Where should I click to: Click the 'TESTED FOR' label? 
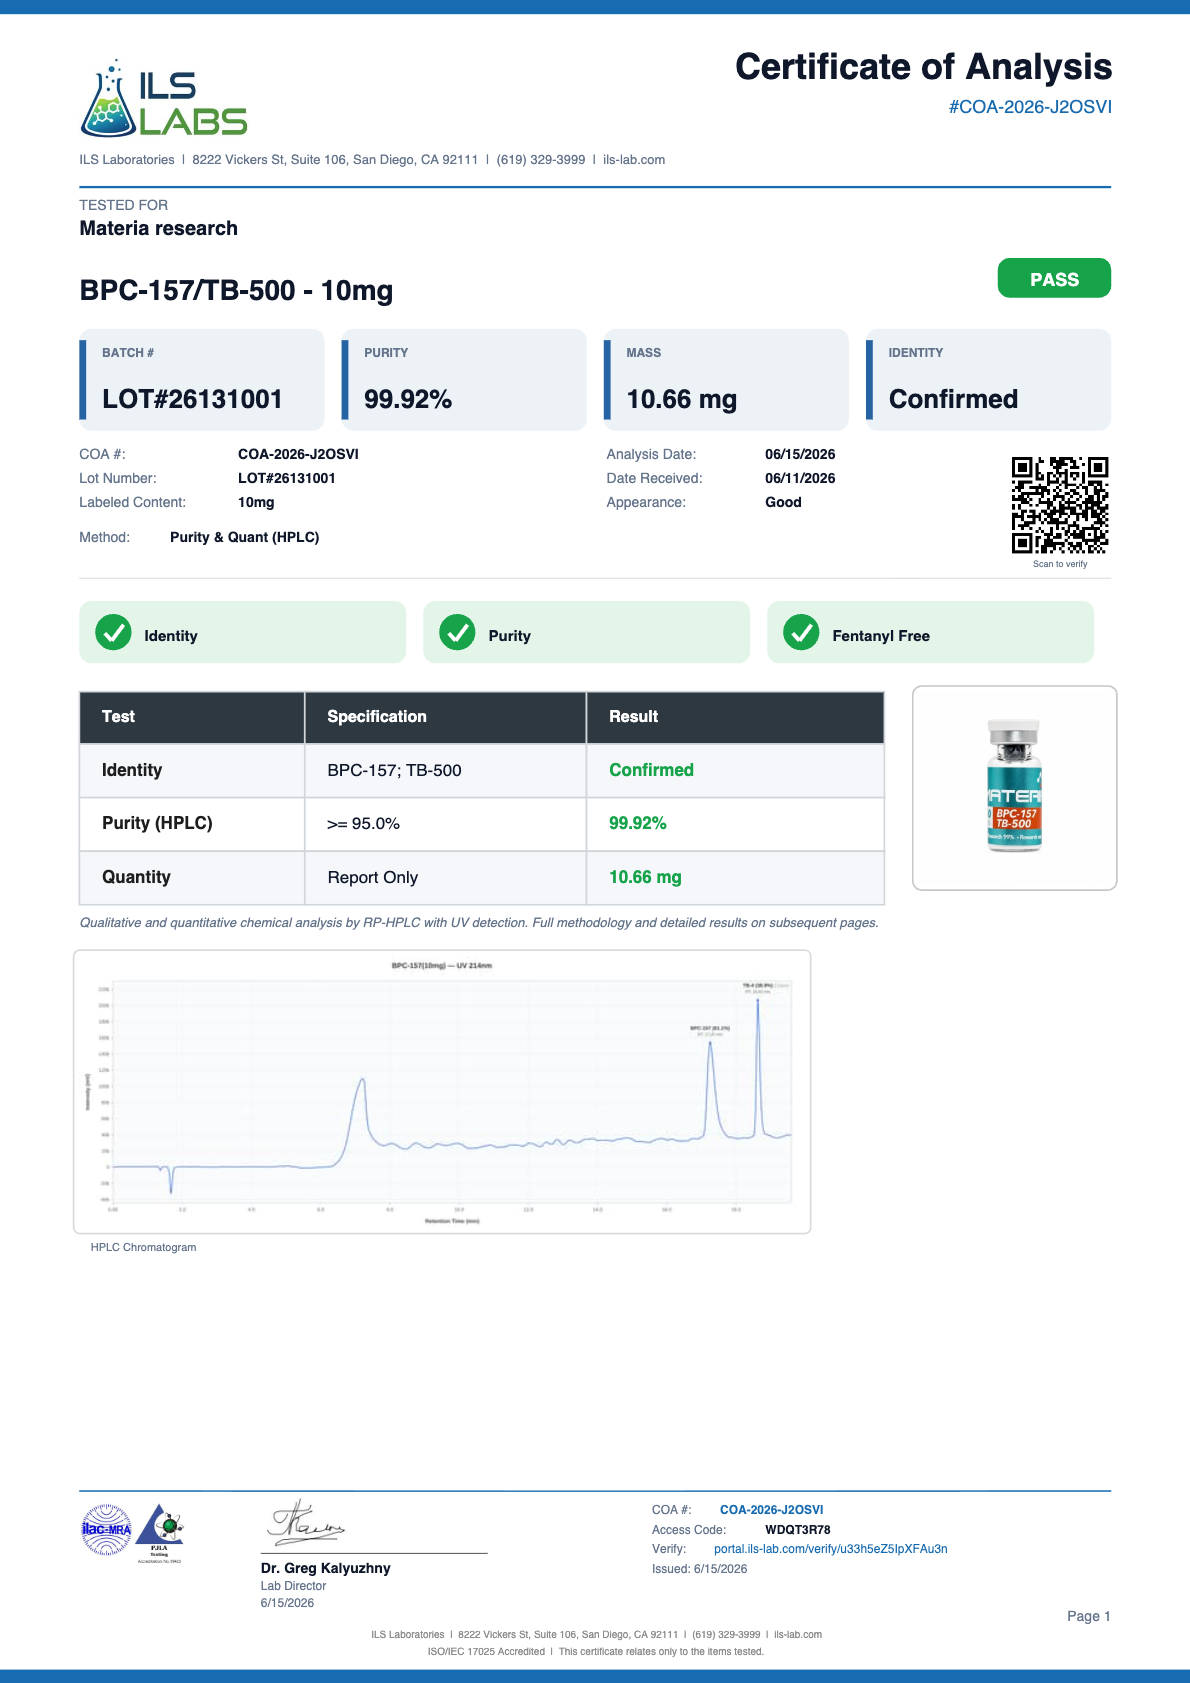pyautogui.click(x=124, y=205)
